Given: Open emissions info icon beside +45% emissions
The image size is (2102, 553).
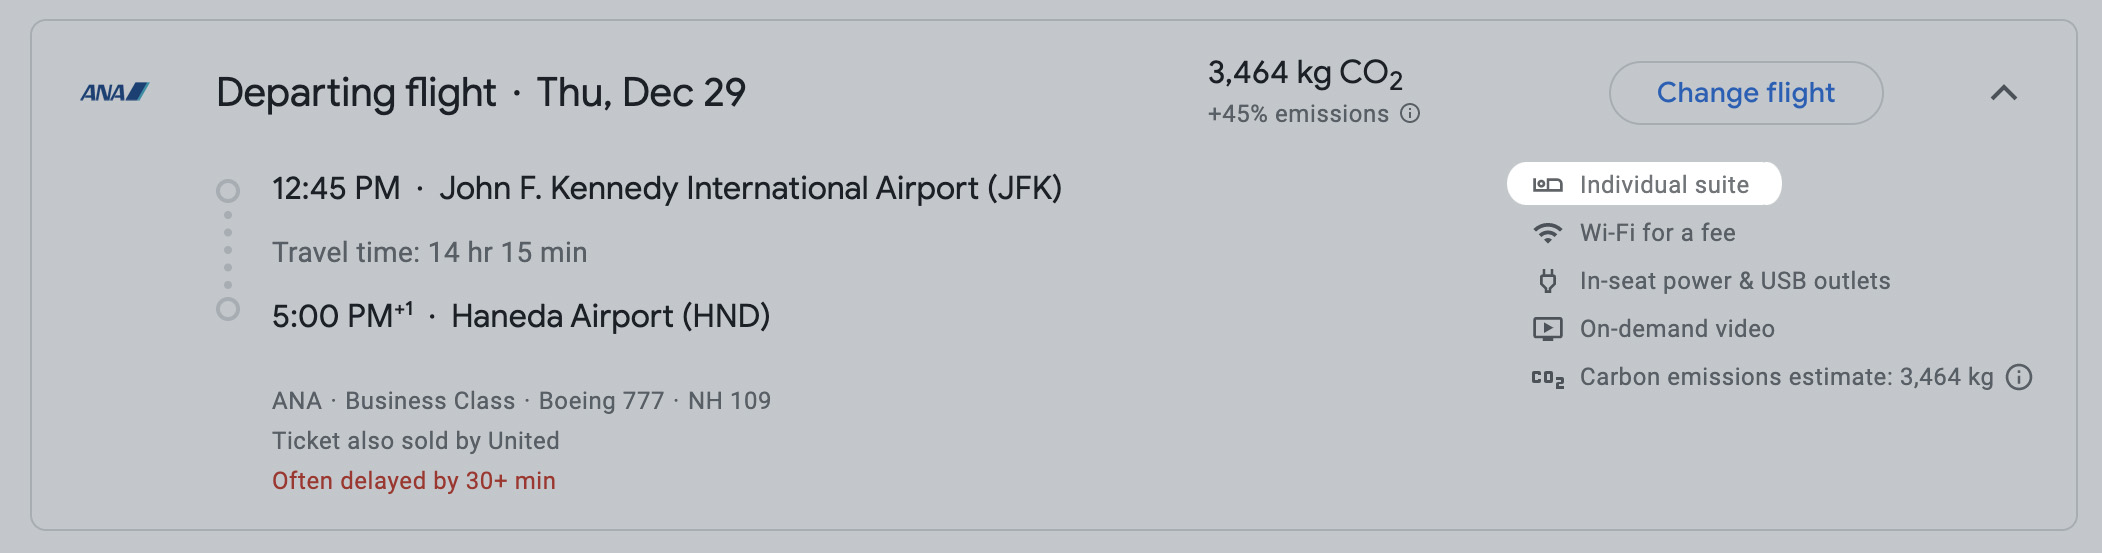Looking at the screenshot, I should (1410, 113).
